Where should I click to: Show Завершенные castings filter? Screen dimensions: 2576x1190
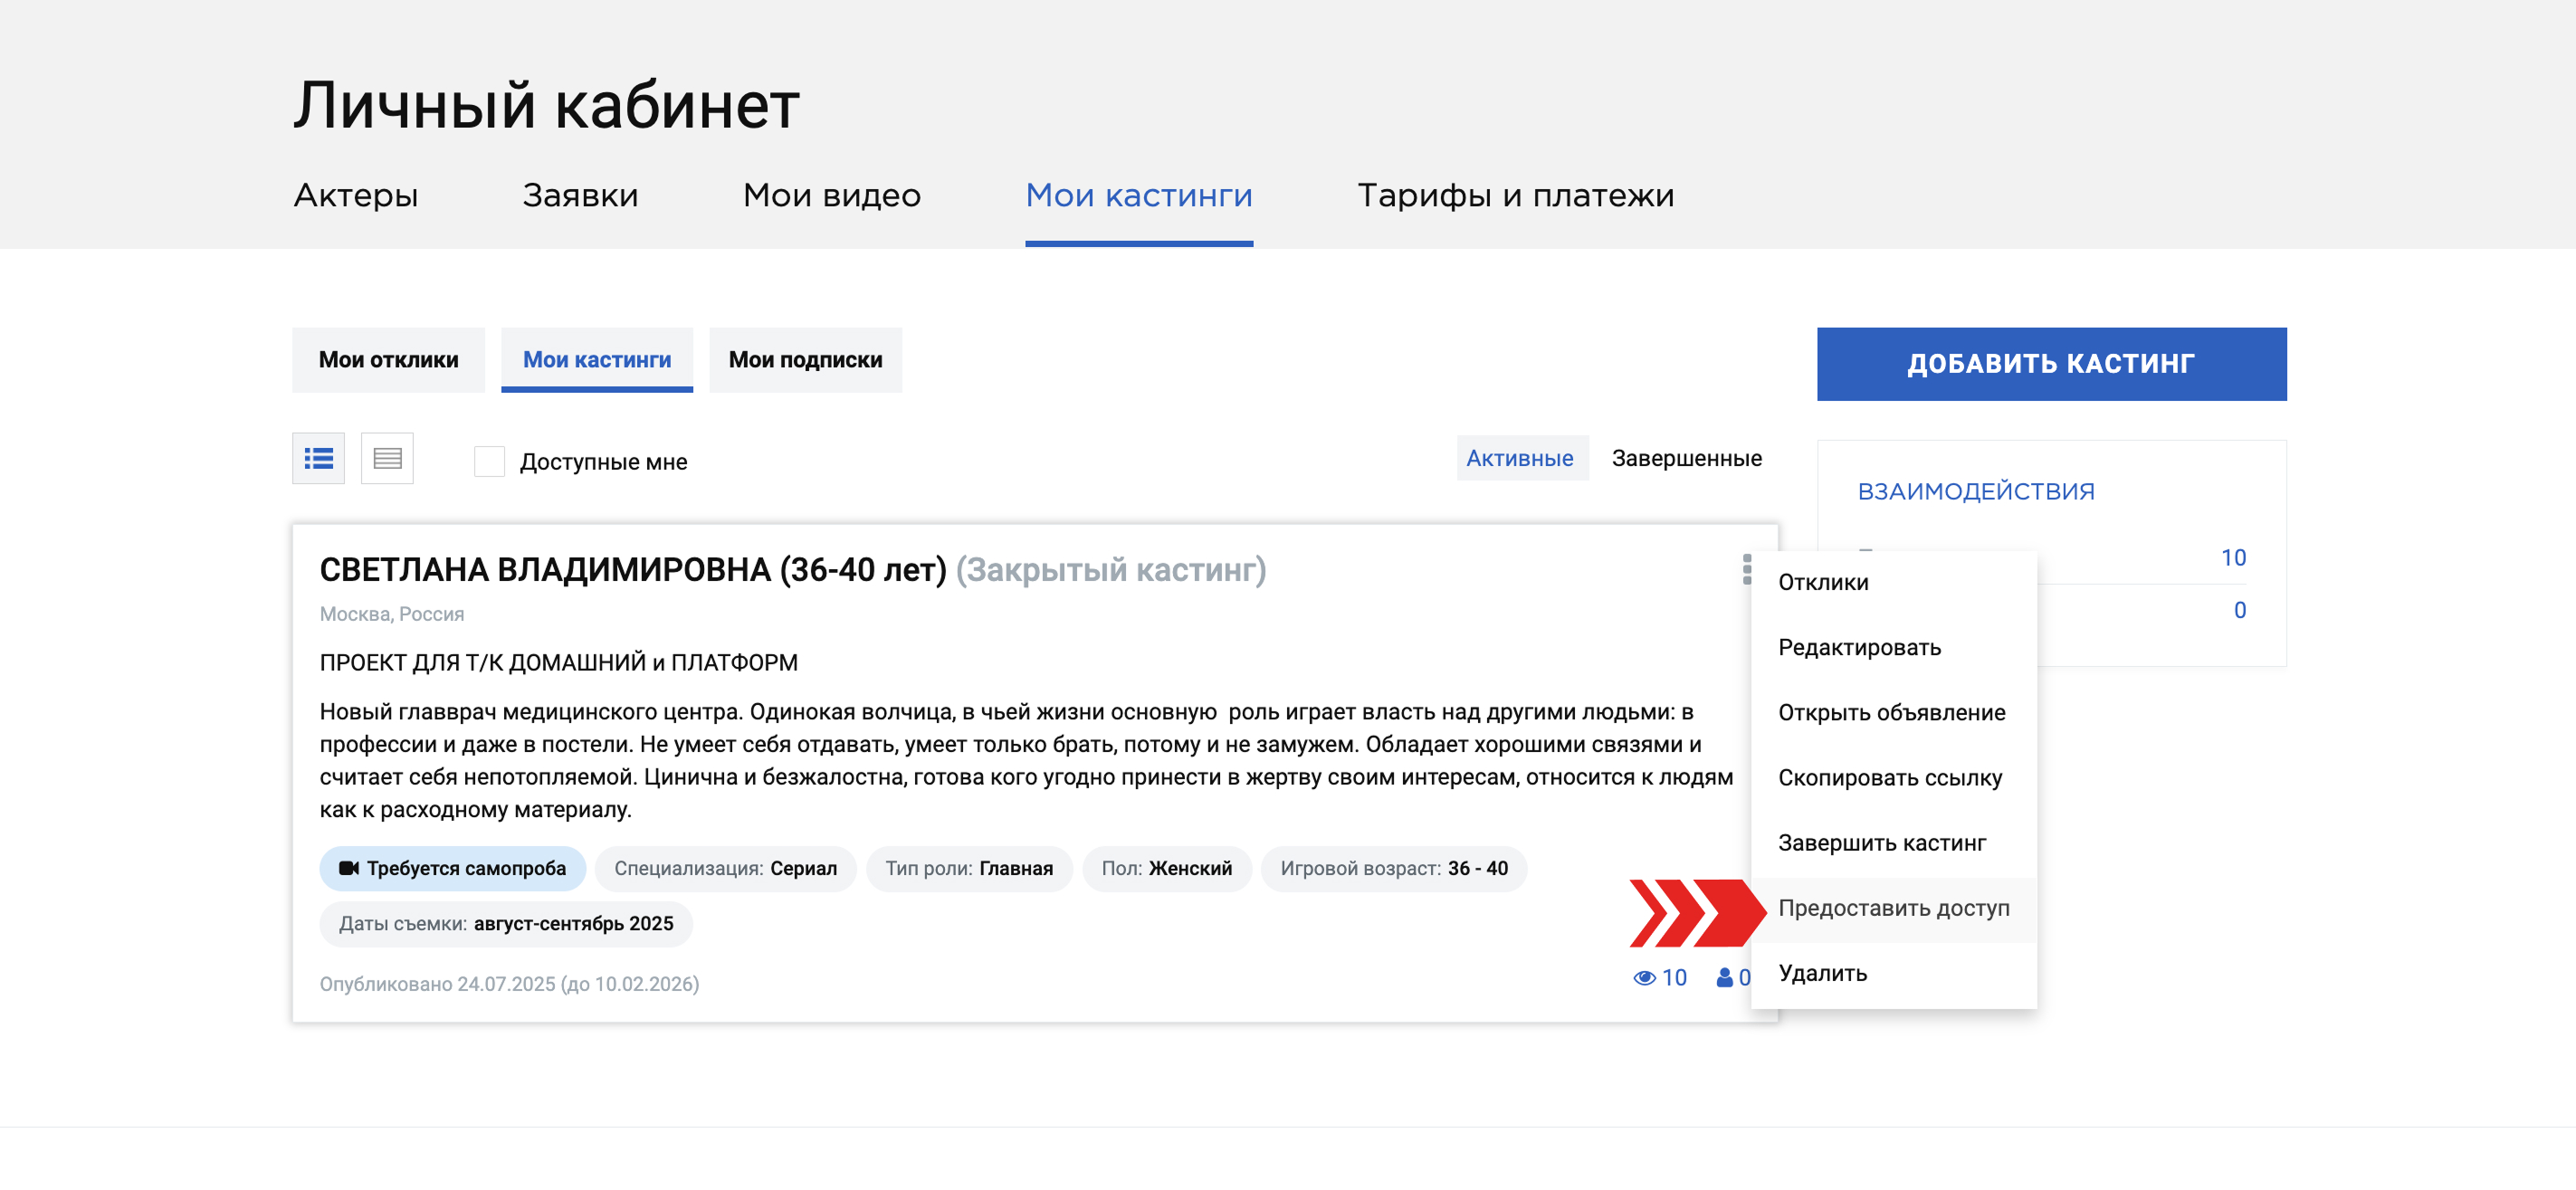pyautogui.click(x=1686, y=458)
